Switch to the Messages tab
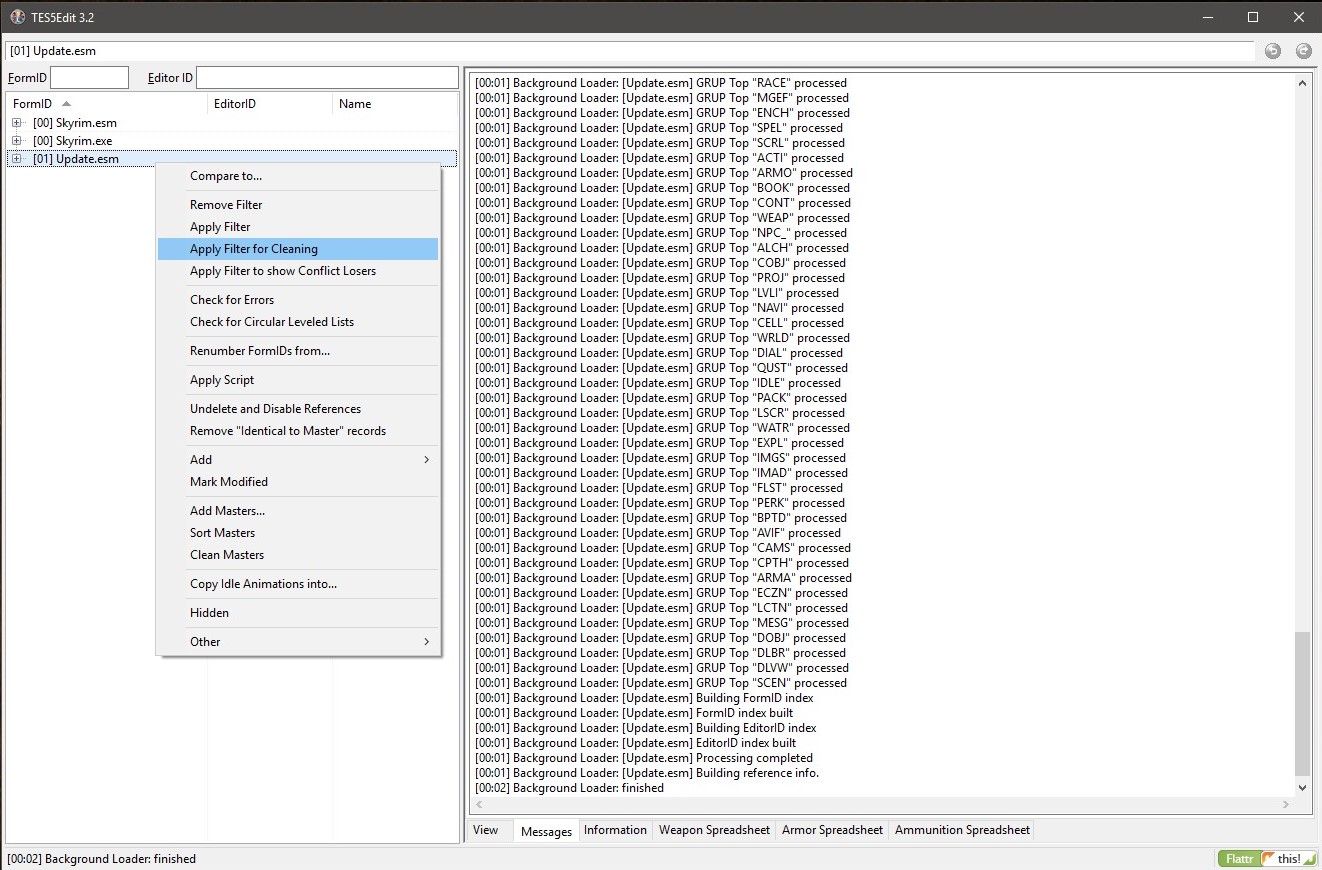 (546, 831)
